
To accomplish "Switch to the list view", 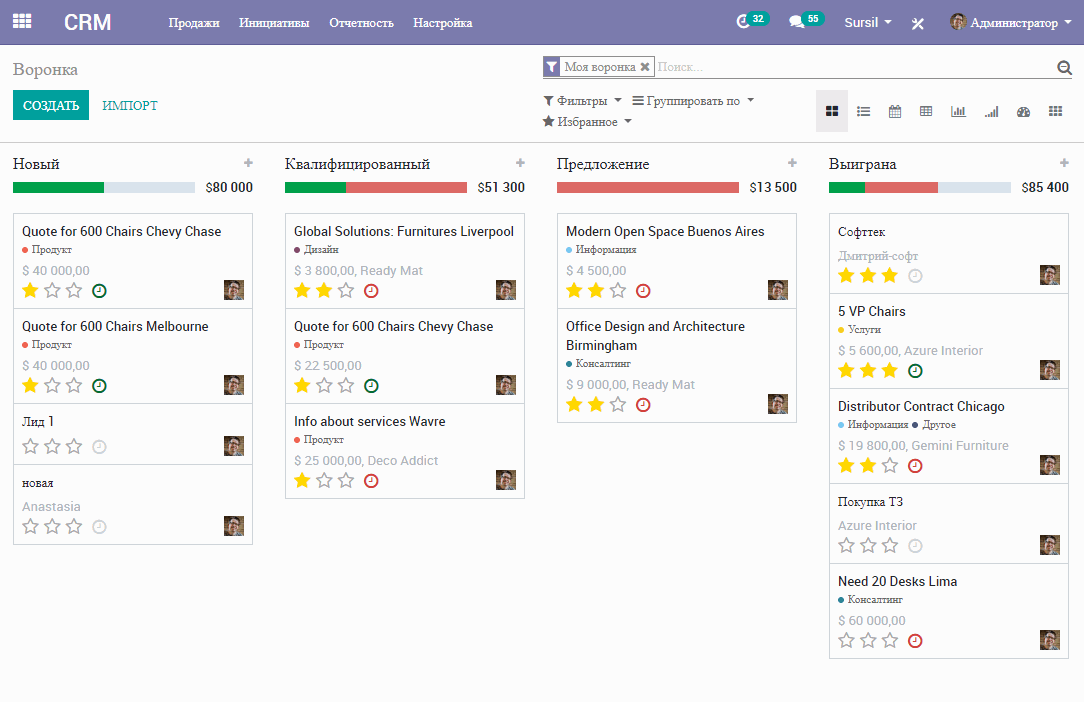I will pos(863,111).
